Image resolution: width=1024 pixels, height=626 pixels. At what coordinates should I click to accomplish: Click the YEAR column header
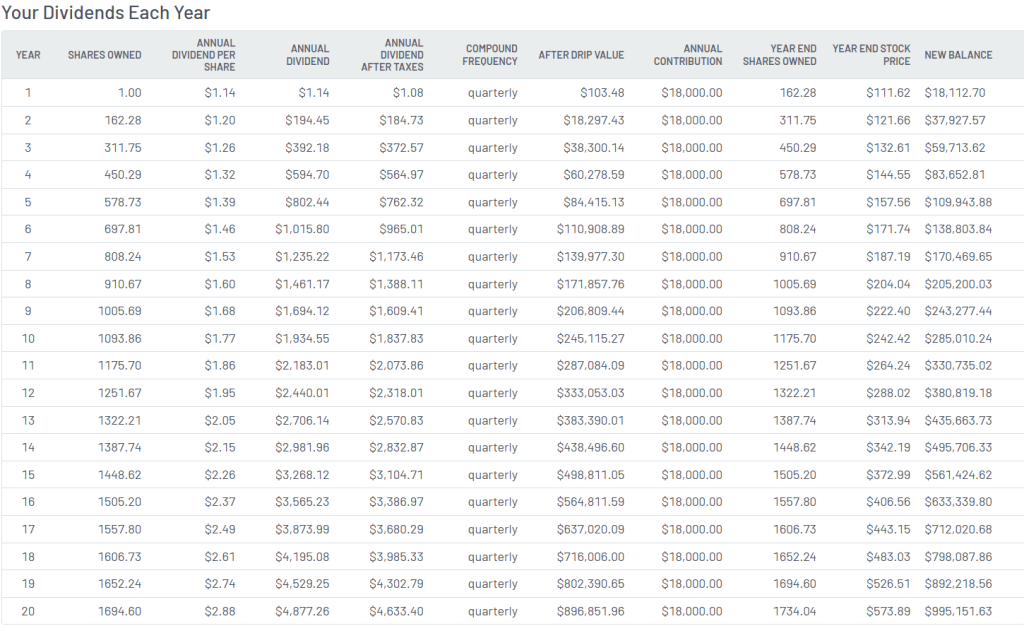tap(28, 55)
